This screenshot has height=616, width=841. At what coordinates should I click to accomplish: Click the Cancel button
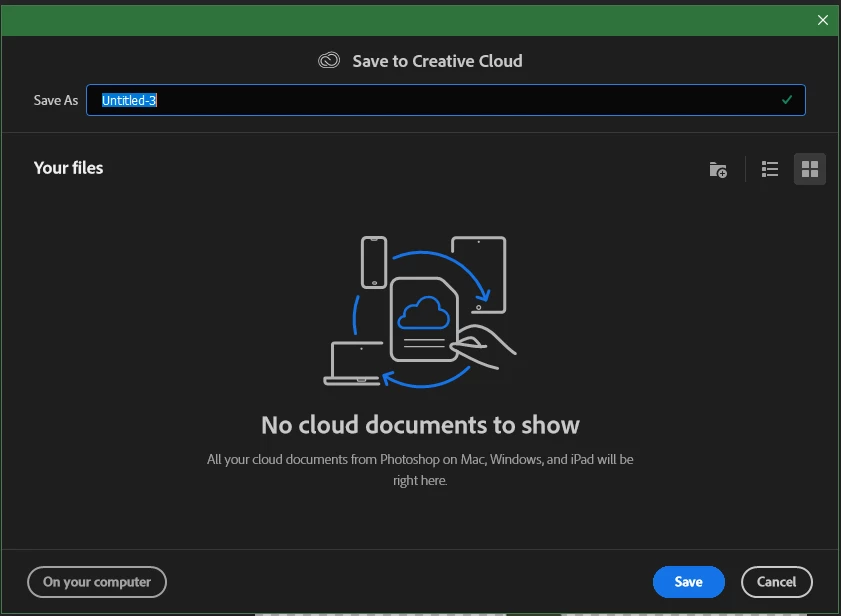[776, 582]
